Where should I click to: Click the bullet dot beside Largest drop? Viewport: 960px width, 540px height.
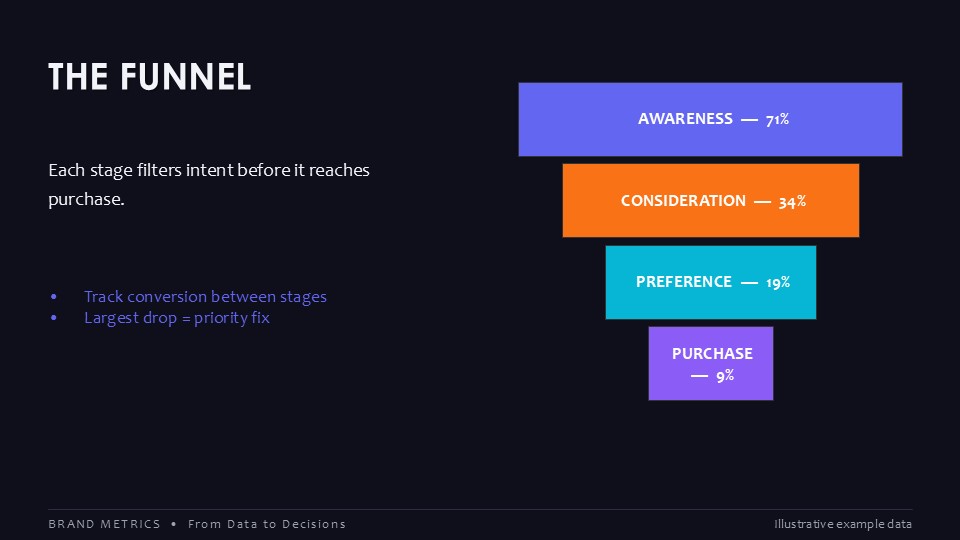tap(54, 318)
